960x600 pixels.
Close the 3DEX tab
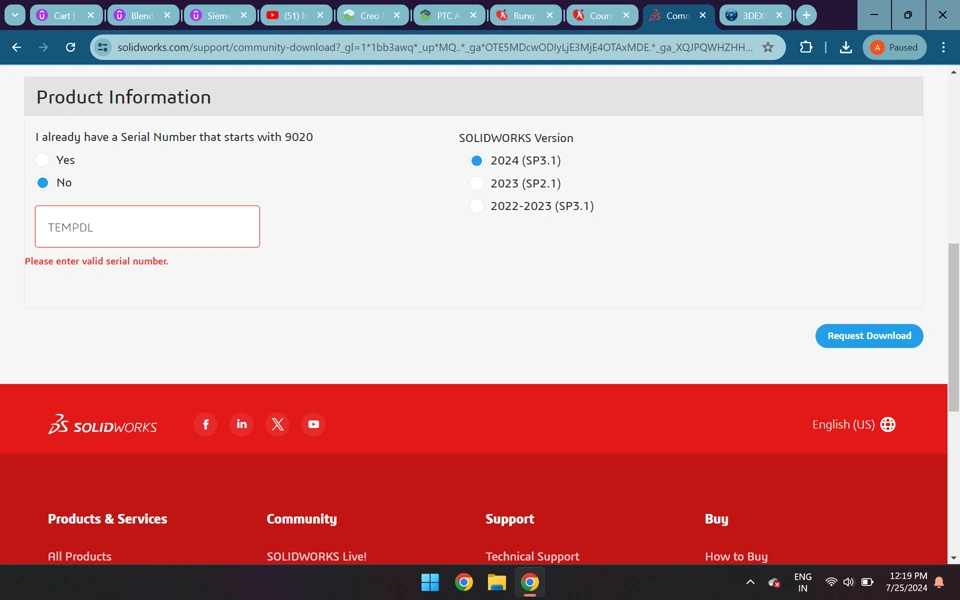[779, 15]
